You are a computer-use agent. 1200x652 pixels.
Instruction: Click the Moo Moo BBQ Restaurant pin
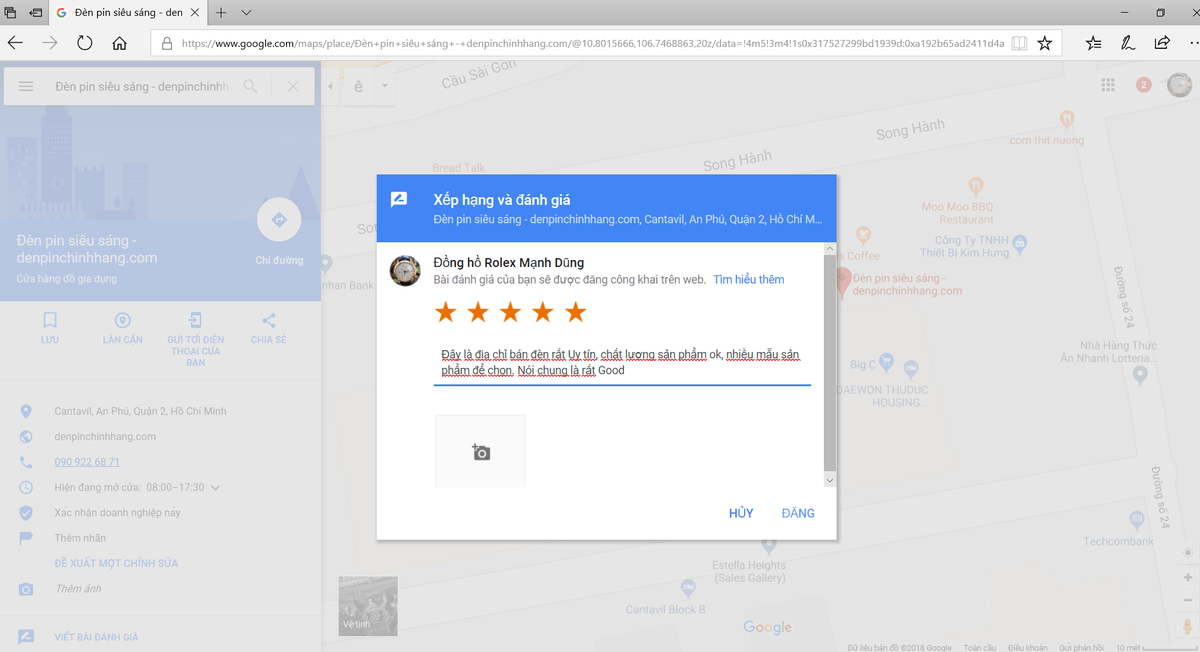point(976,186)
